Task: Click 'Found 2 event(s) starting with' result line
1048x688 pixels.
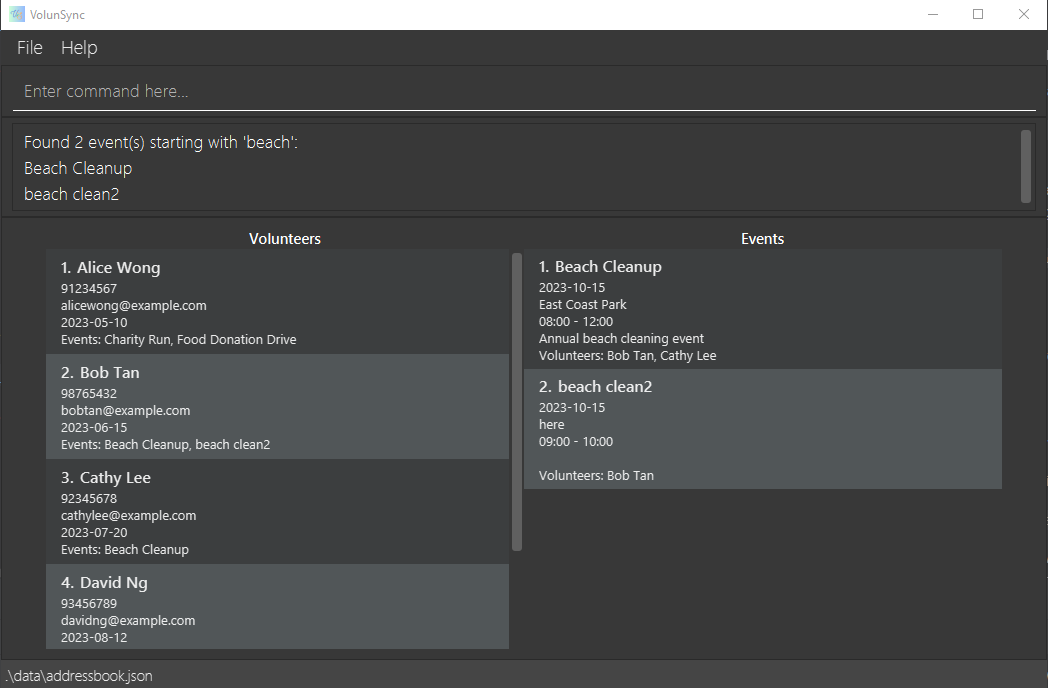Action: (x=161, y=142)
